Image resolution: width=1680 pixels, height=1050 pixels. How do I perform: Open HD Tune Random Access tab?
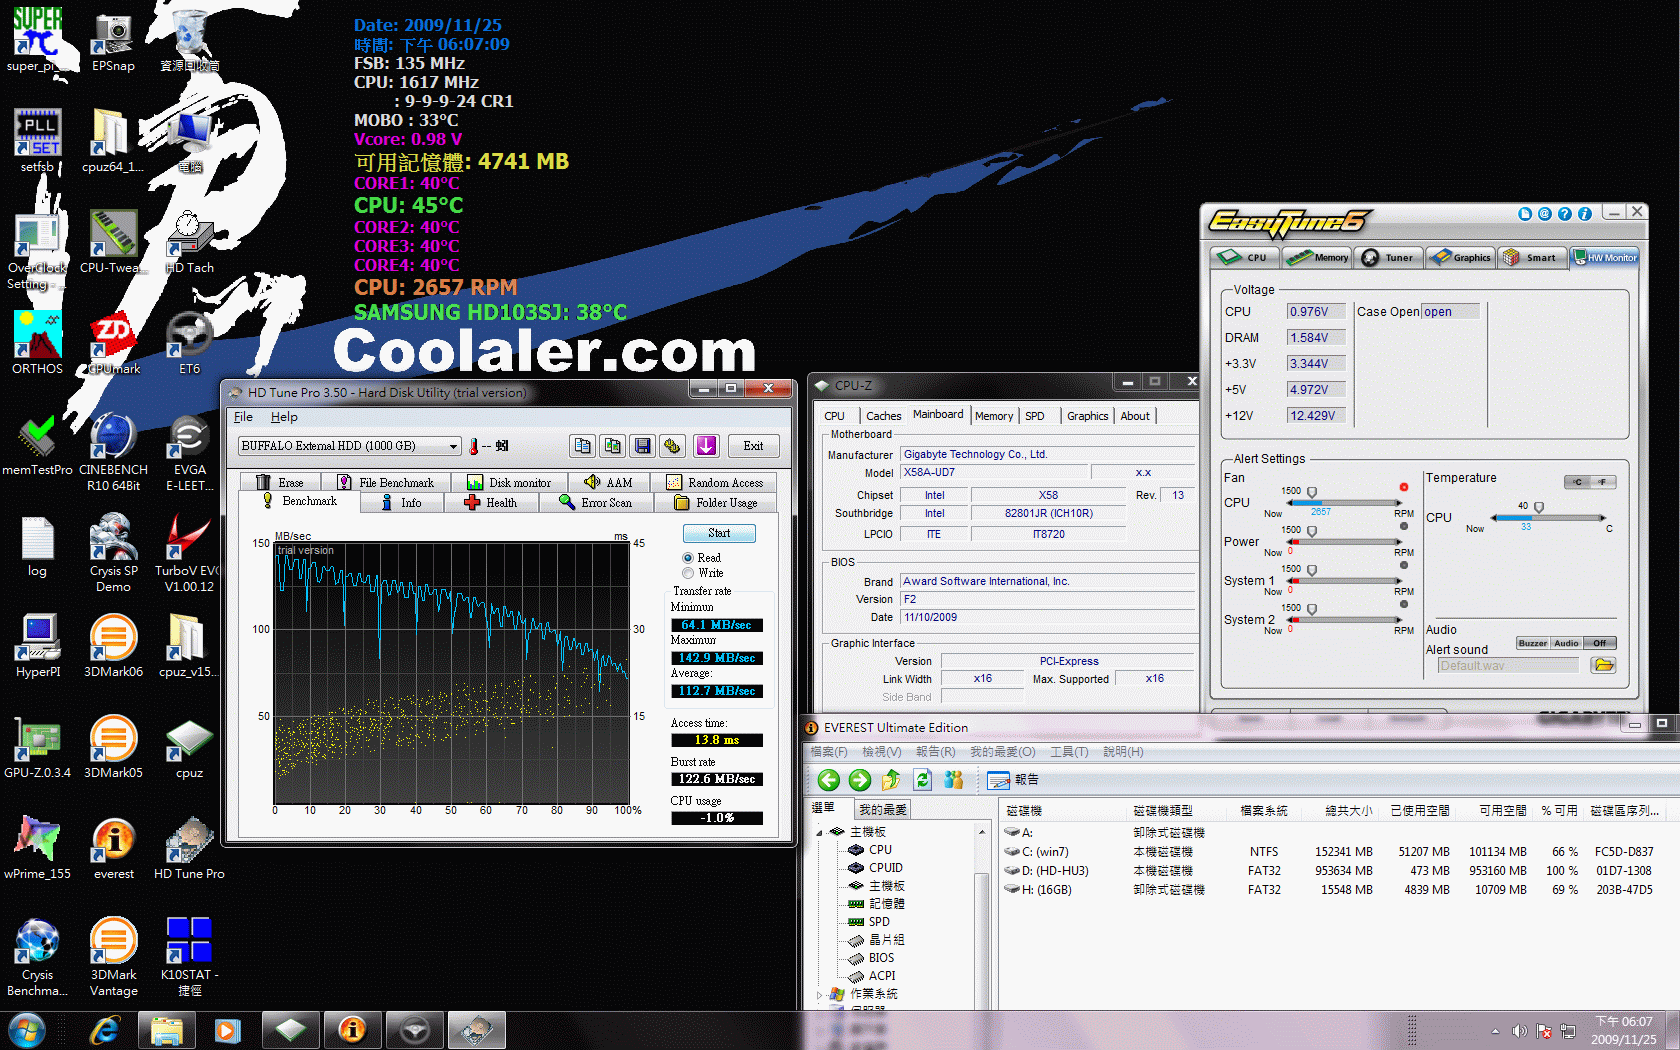click(x=716, y=482)
